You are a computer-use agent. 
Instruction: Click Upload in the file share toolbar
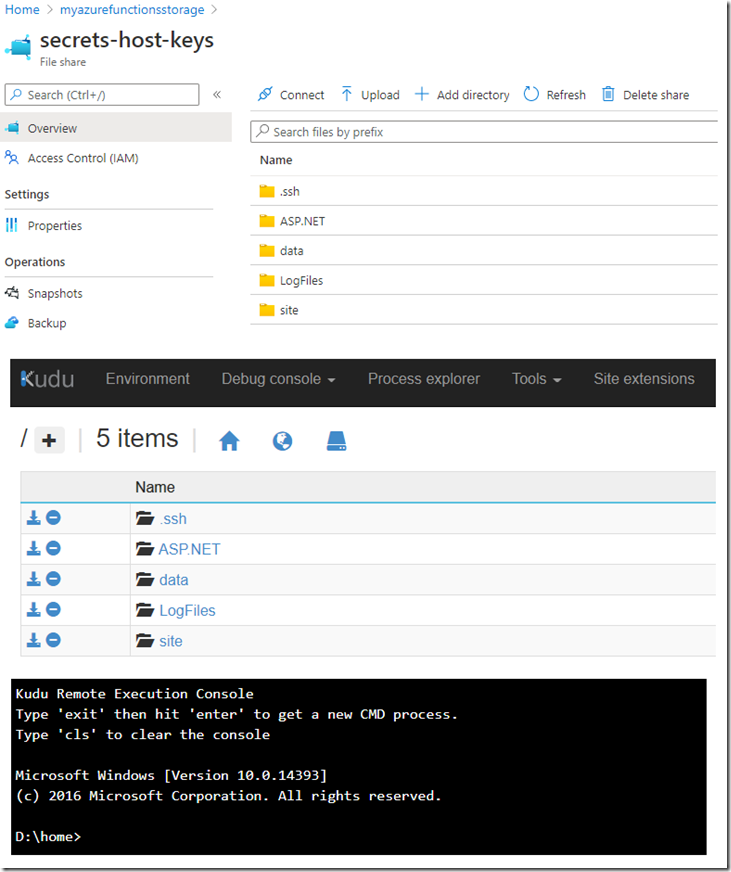(x=370, y=95)
